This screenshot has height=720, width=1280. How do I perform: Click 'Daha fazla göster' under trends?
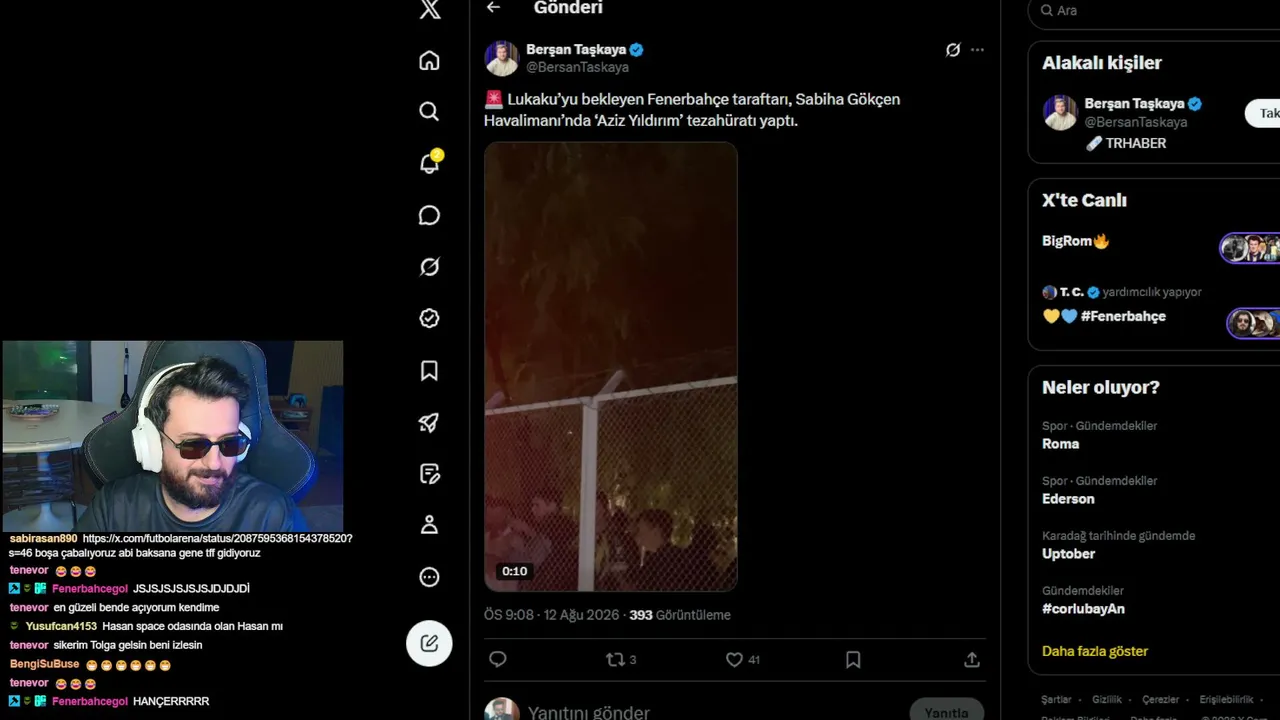(x=1095, y=651)
